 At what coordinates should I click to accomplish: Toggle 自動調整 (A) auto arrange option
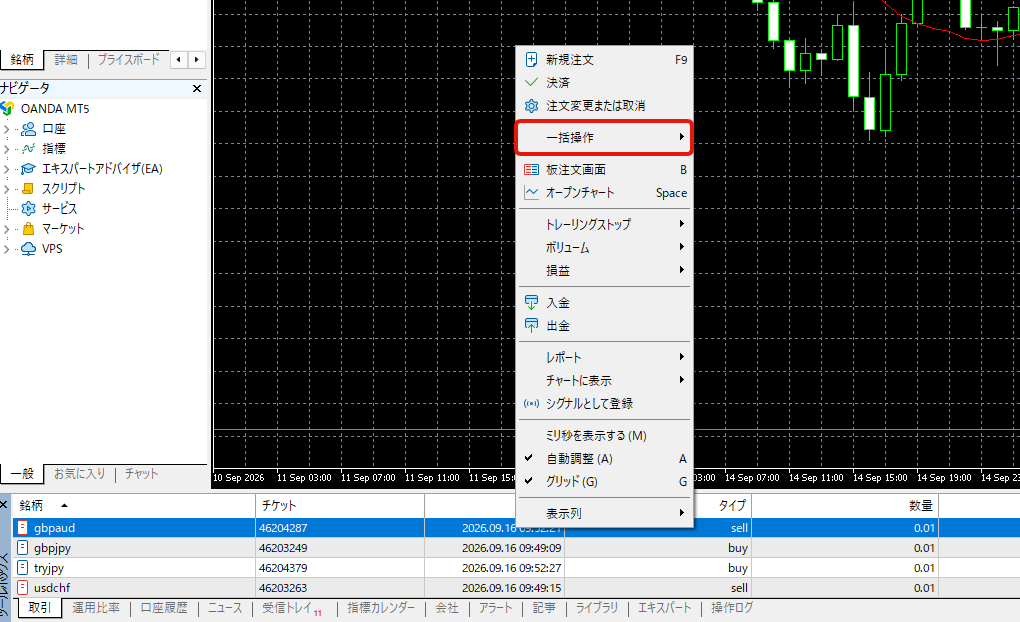click(604, 459)
